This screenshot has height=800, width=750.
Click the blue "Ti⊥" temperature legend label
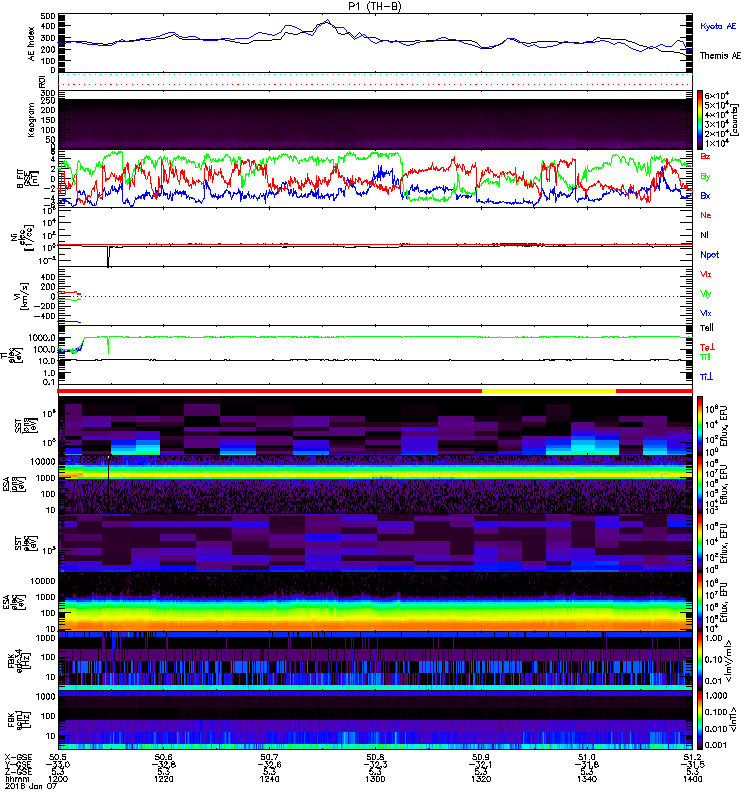tap(706, 377)
